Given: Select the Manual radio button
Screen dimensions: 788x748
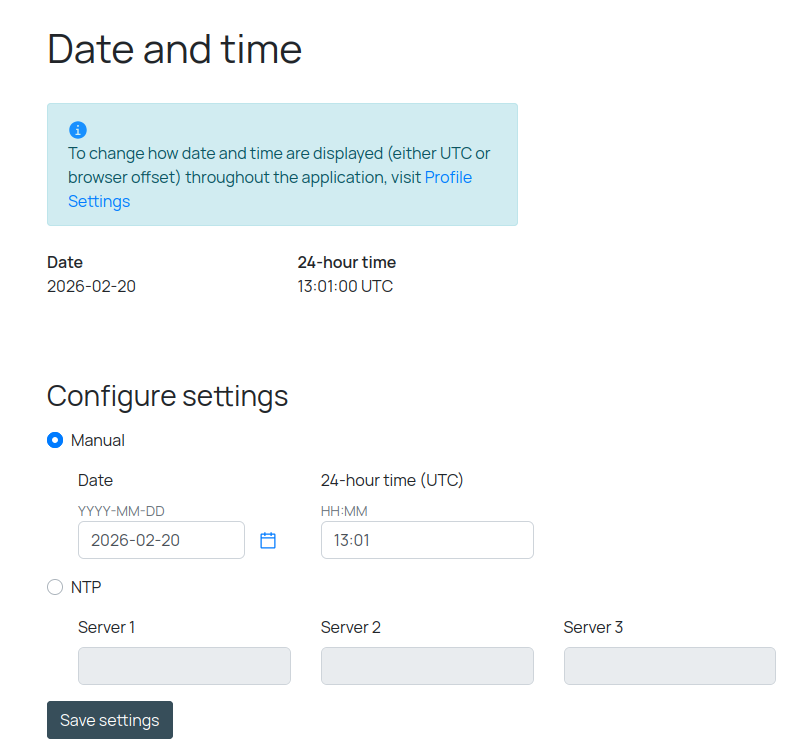Looking at the screenshot, I should (x=55, y=440).
